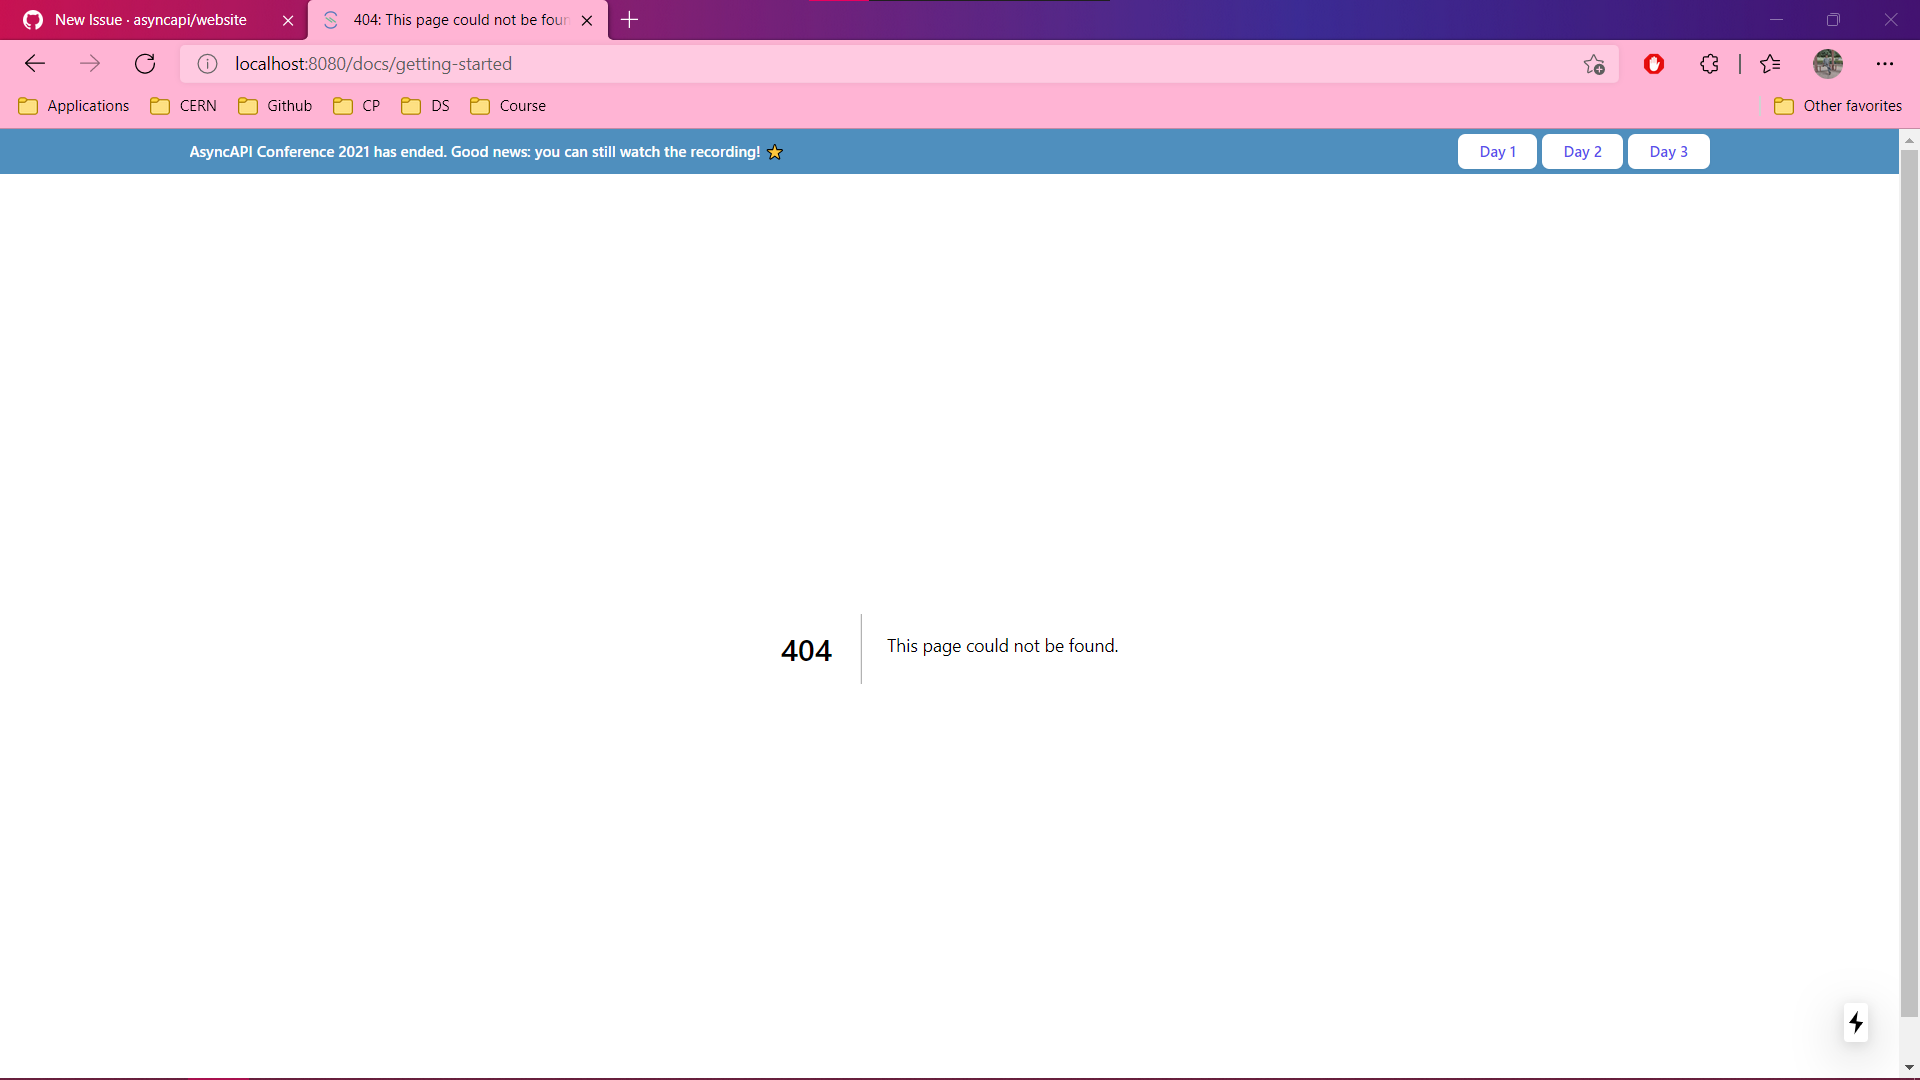Open the browser Settings and more menu
Viewport: 1920px width, 1080px height.
pos(1885,64)
